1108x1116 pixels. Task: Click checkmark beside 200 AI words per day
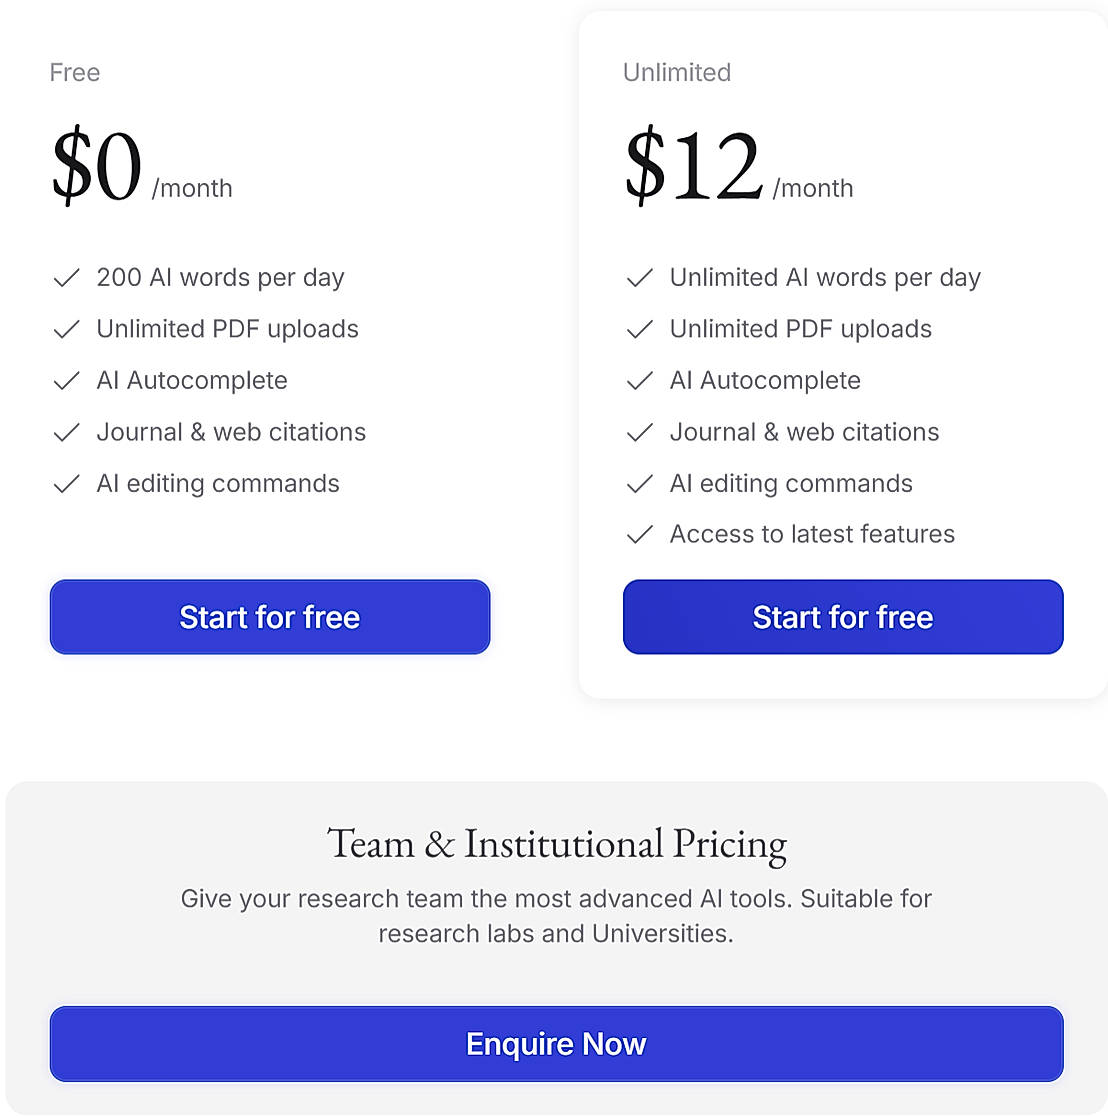tap(66, 278)
